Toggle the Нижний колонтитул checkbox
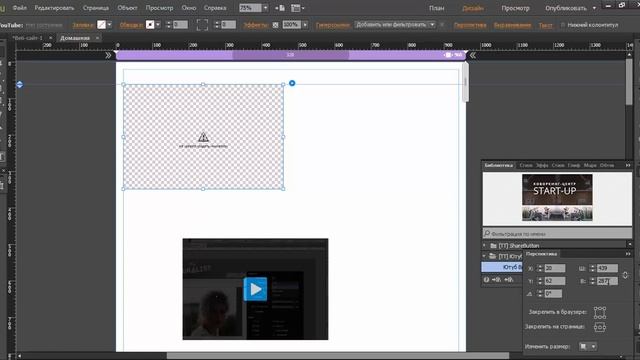This screenshot has height=360, width=640. coord(562,25)
